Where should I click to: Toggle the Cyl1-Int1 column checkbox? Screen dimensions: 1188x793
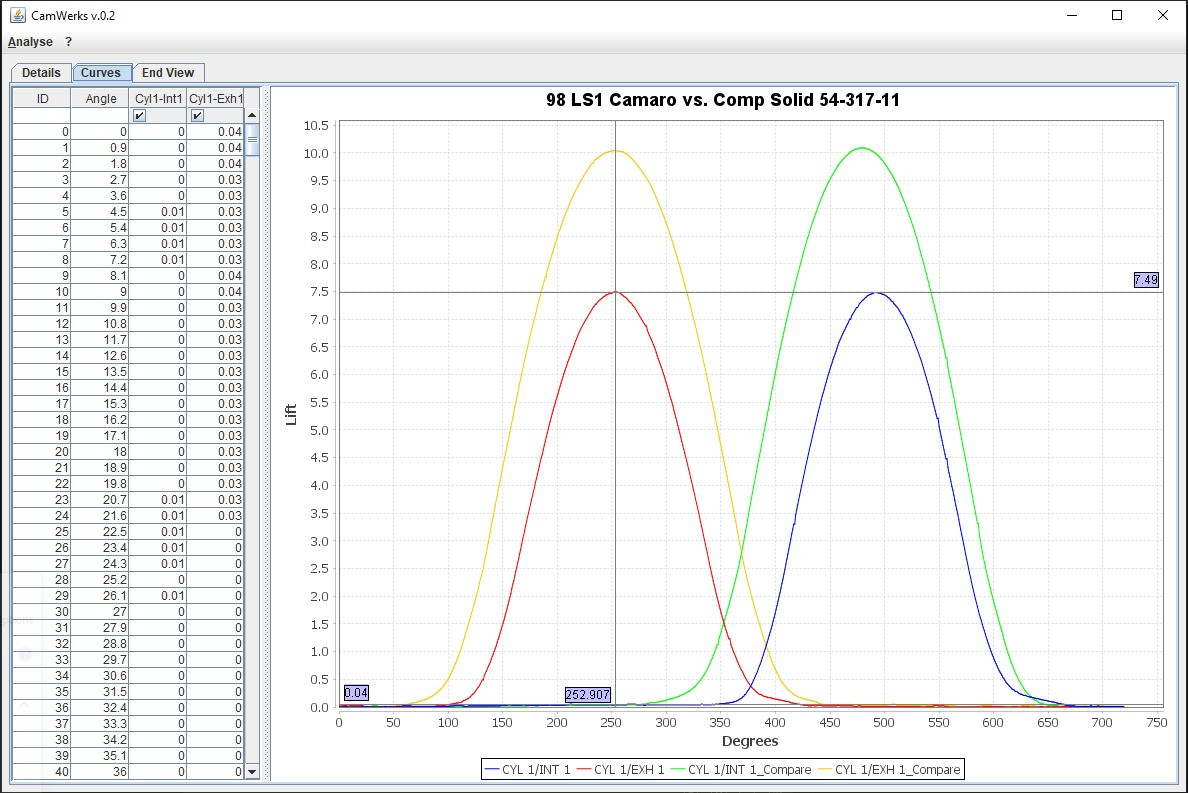click(139, 115)
